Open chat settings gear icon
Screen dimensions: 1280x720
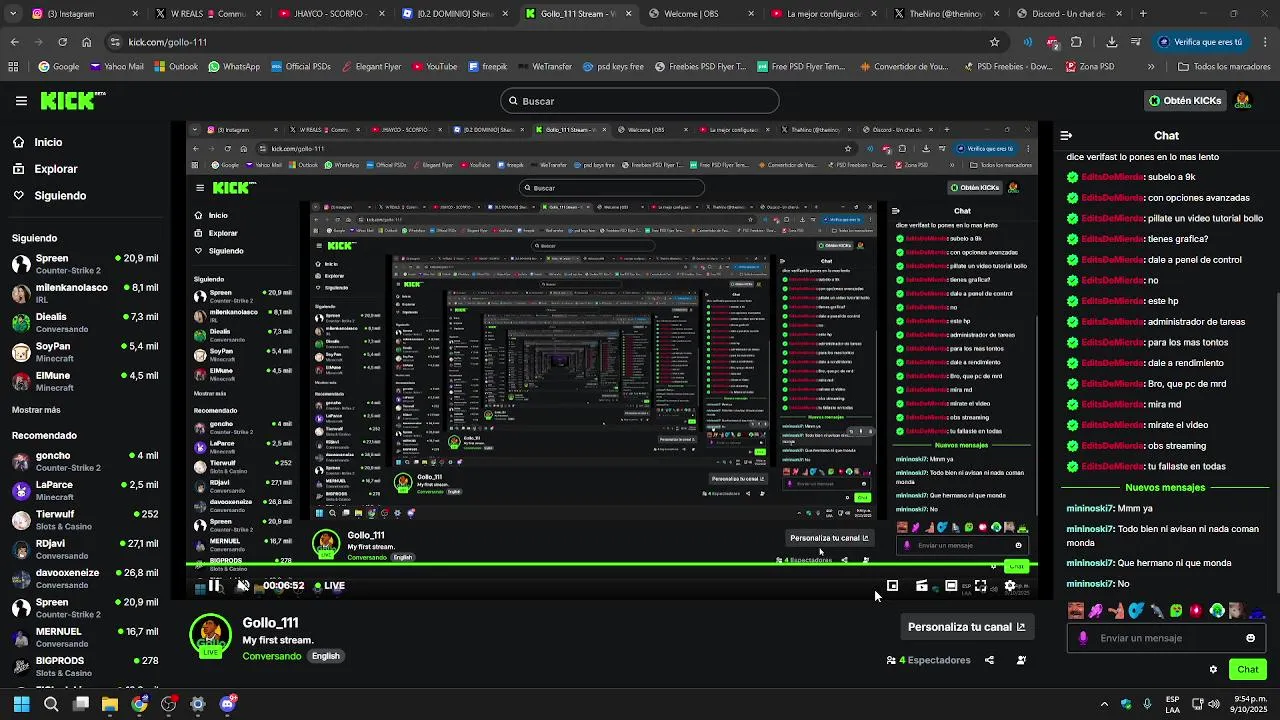coord(1213,670)
